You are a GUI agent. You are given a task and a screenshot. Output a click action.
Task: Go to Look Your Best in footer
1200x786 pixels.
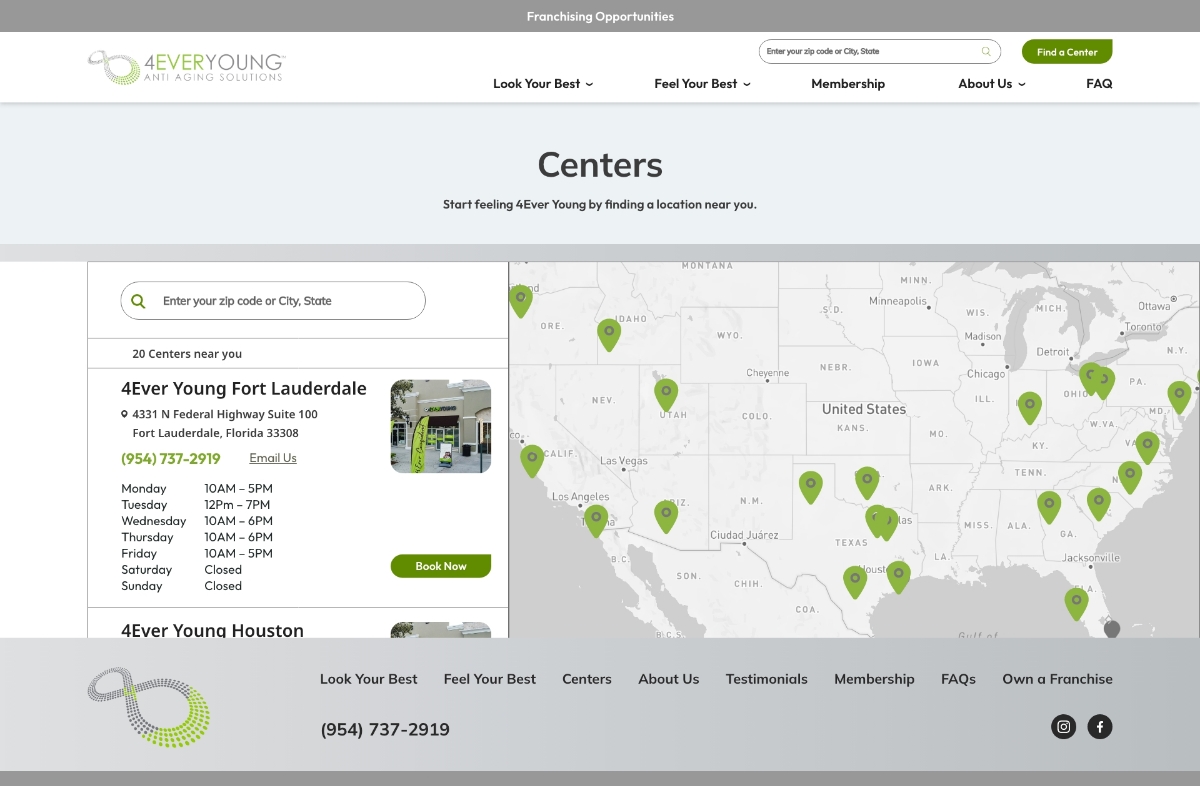click(369, 679)
